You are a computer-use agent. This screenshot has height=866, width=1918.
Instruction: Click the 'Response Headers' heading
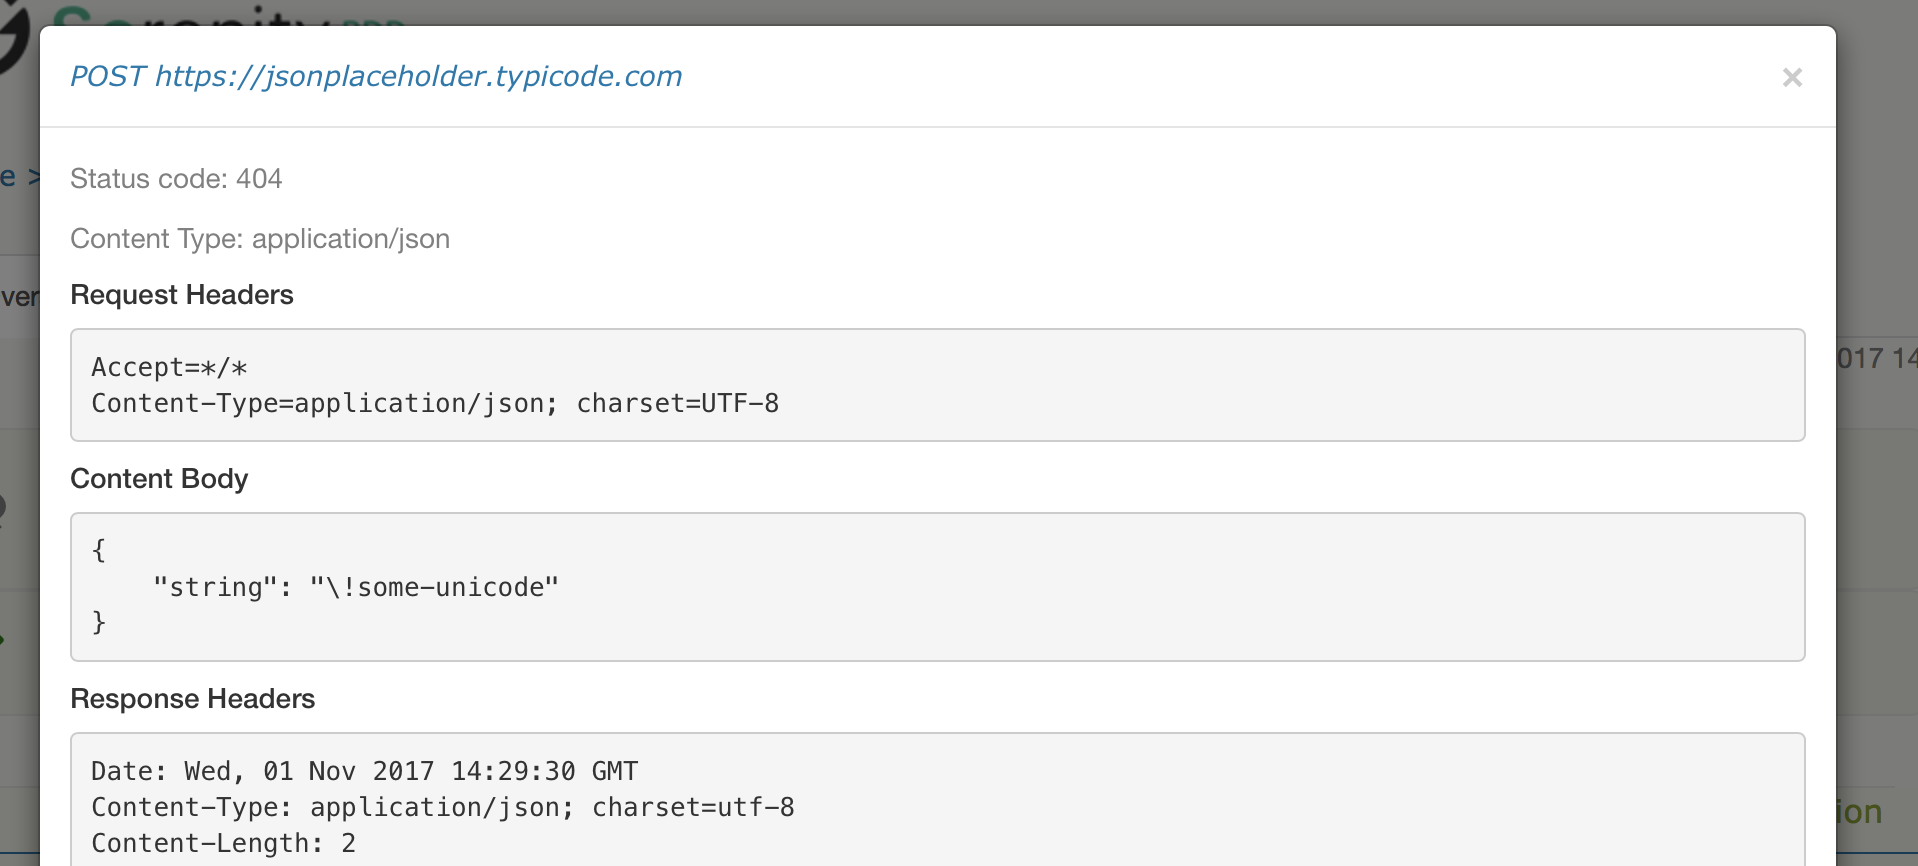coord(192,699)
